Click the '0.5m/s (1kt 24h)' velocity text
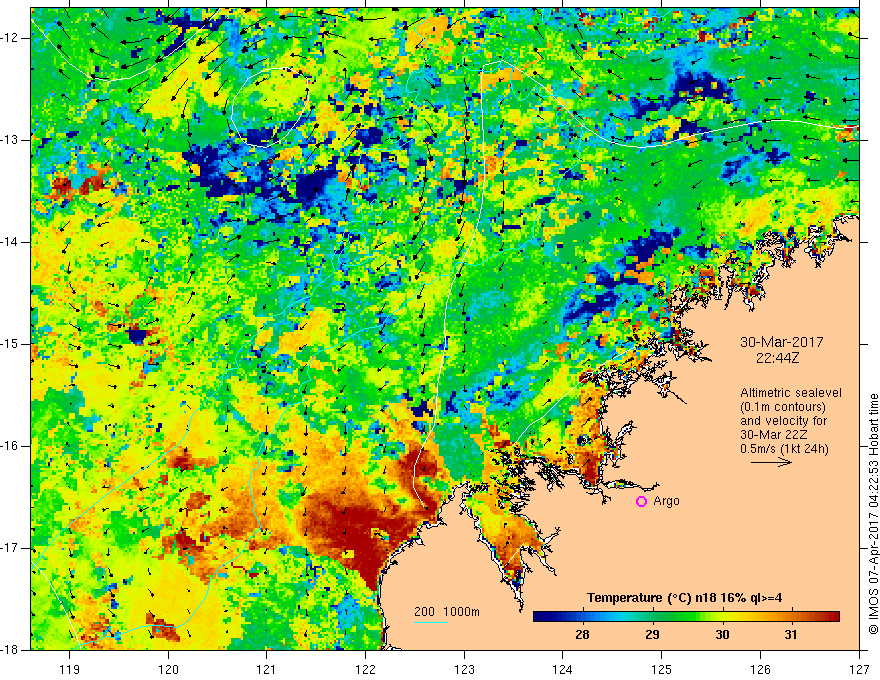Viewport: 880px width, 680px height. [x=784, y=449]
